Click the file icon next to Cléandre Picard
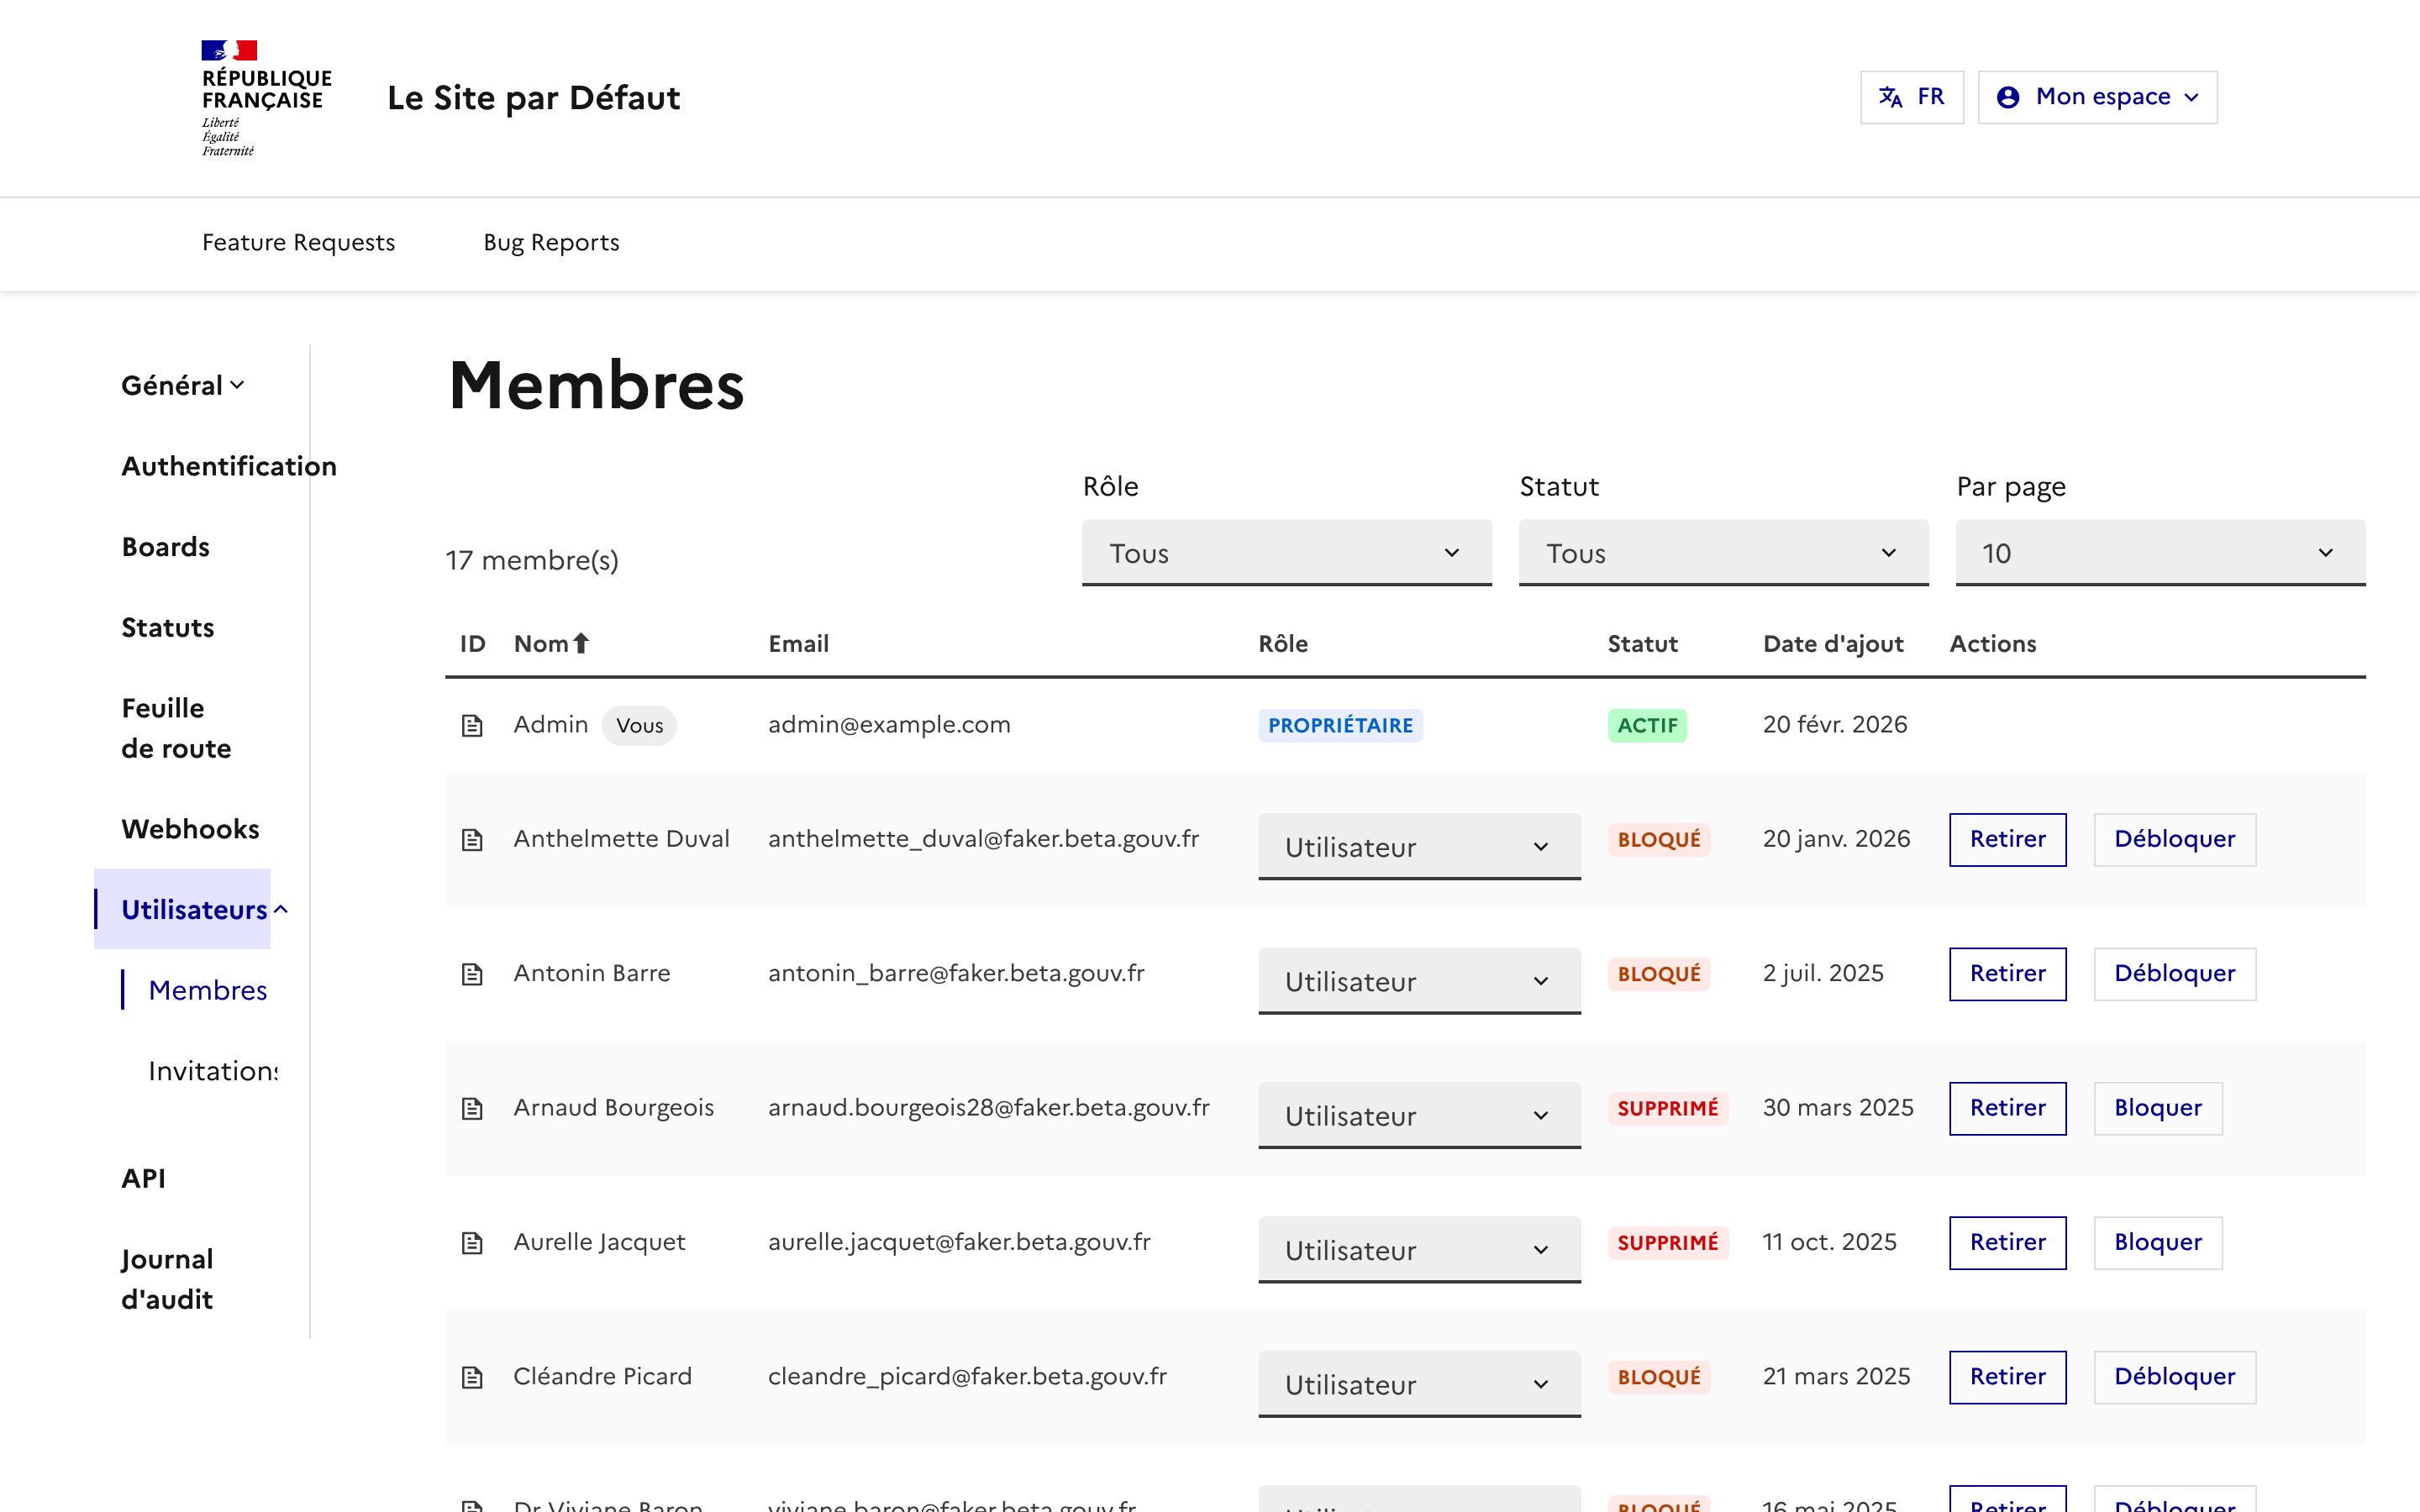The image size is (2420, 1512). 472,1376
